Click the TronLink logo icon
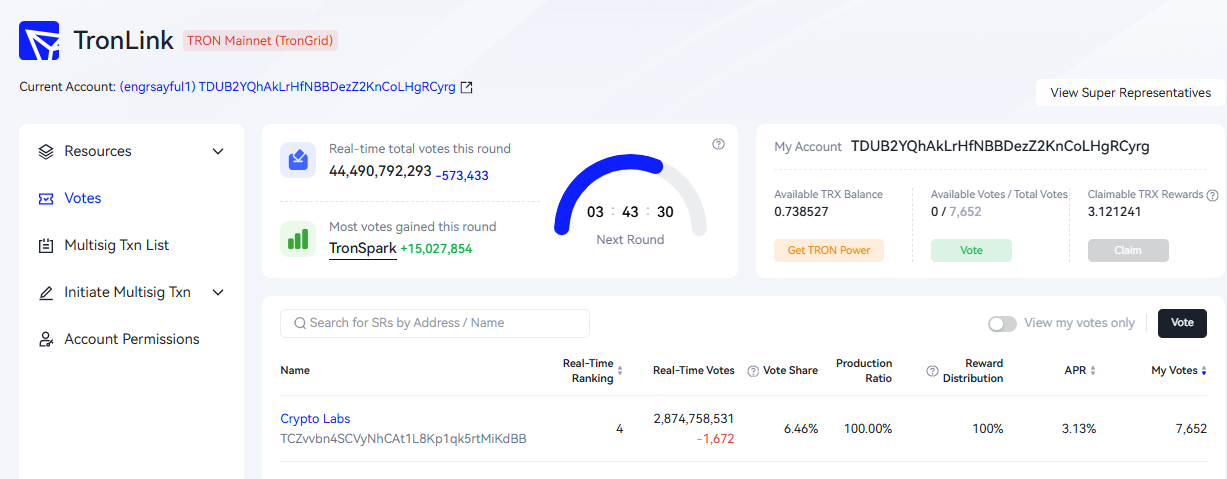Screen dimensions: 1227x479 [39, 41]
